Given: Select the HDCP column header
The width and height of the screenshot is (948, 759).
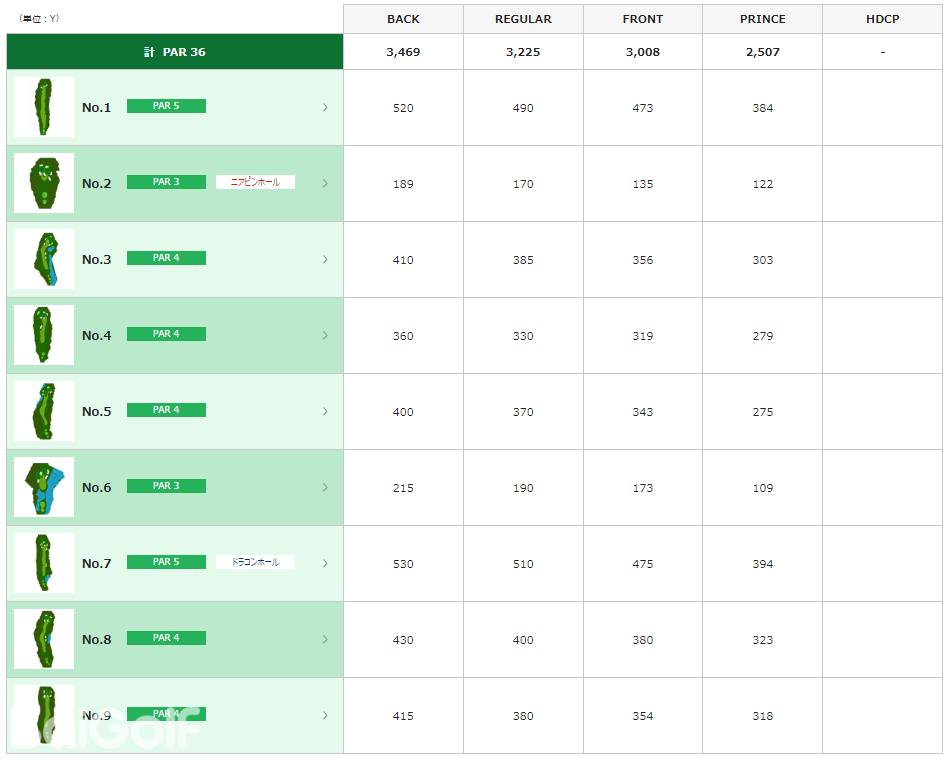Looking at the screenshot, I should [x=882, y=19].
